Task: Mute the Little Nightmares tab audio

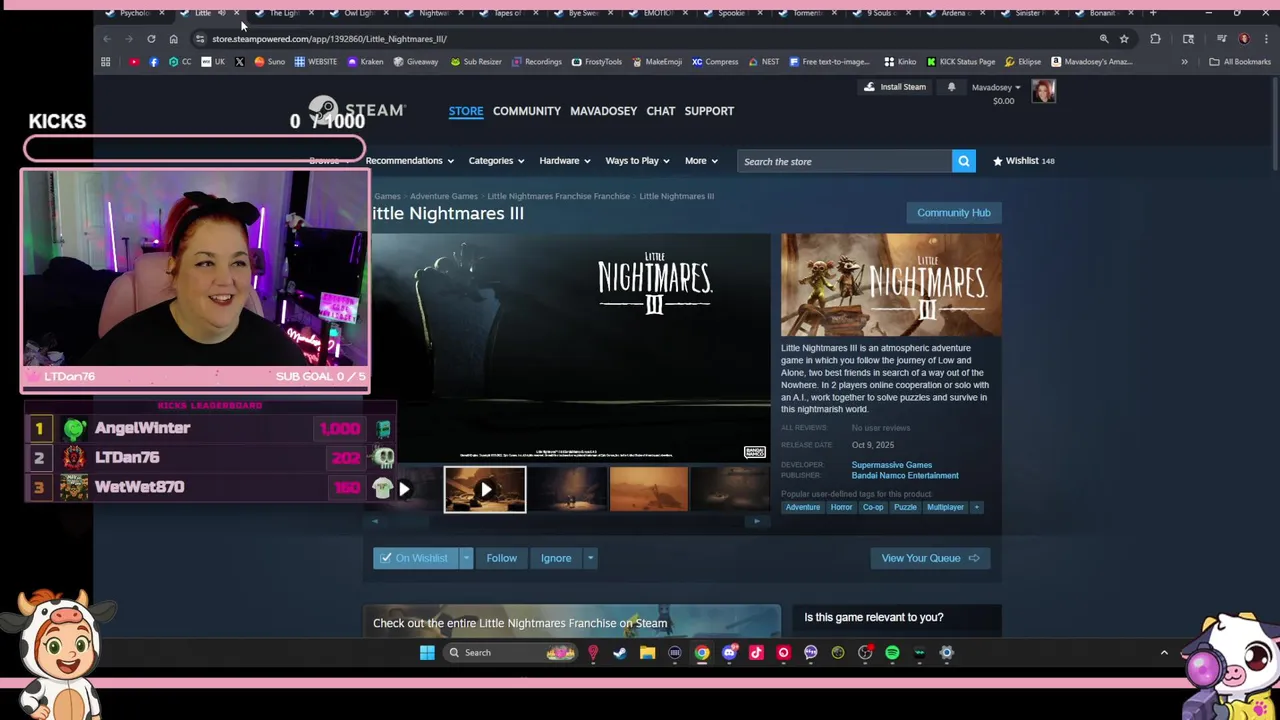Action: pos(221,13)
